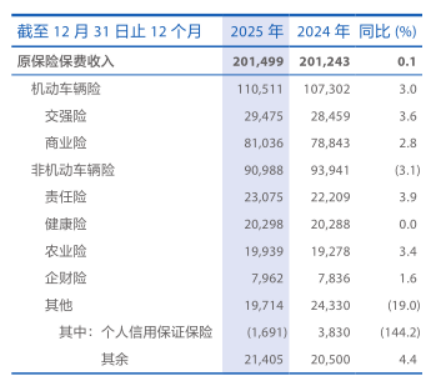Click the row label 非机动车辆险
The image size is (432, 387).
73,170
